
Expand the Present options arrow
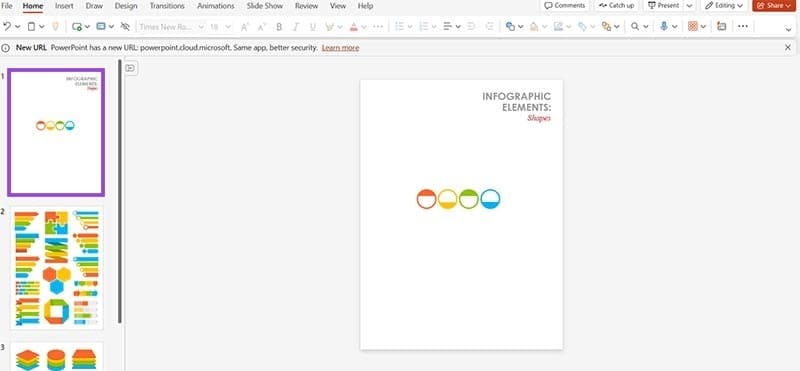pyautogui.click(x=689, y=6)
